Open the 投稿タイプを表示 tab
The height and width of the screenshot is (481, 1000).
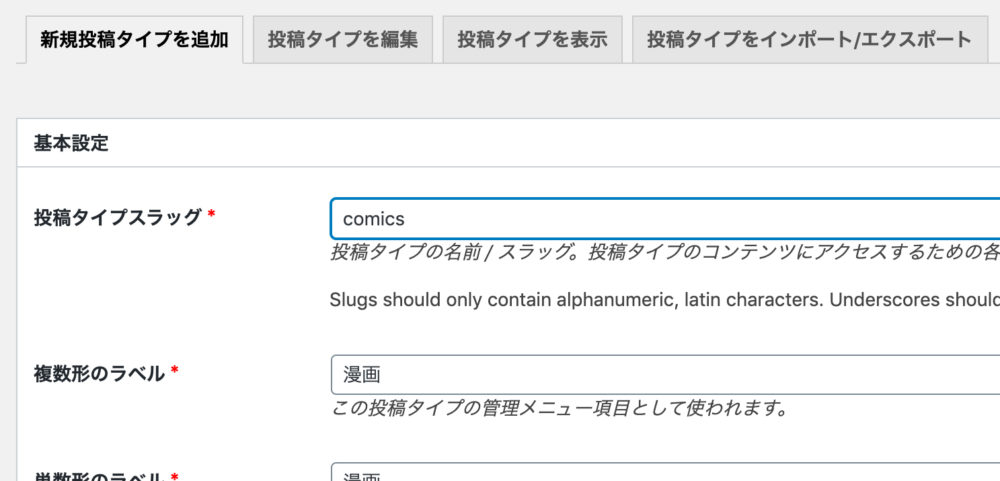tap(532, 40)
